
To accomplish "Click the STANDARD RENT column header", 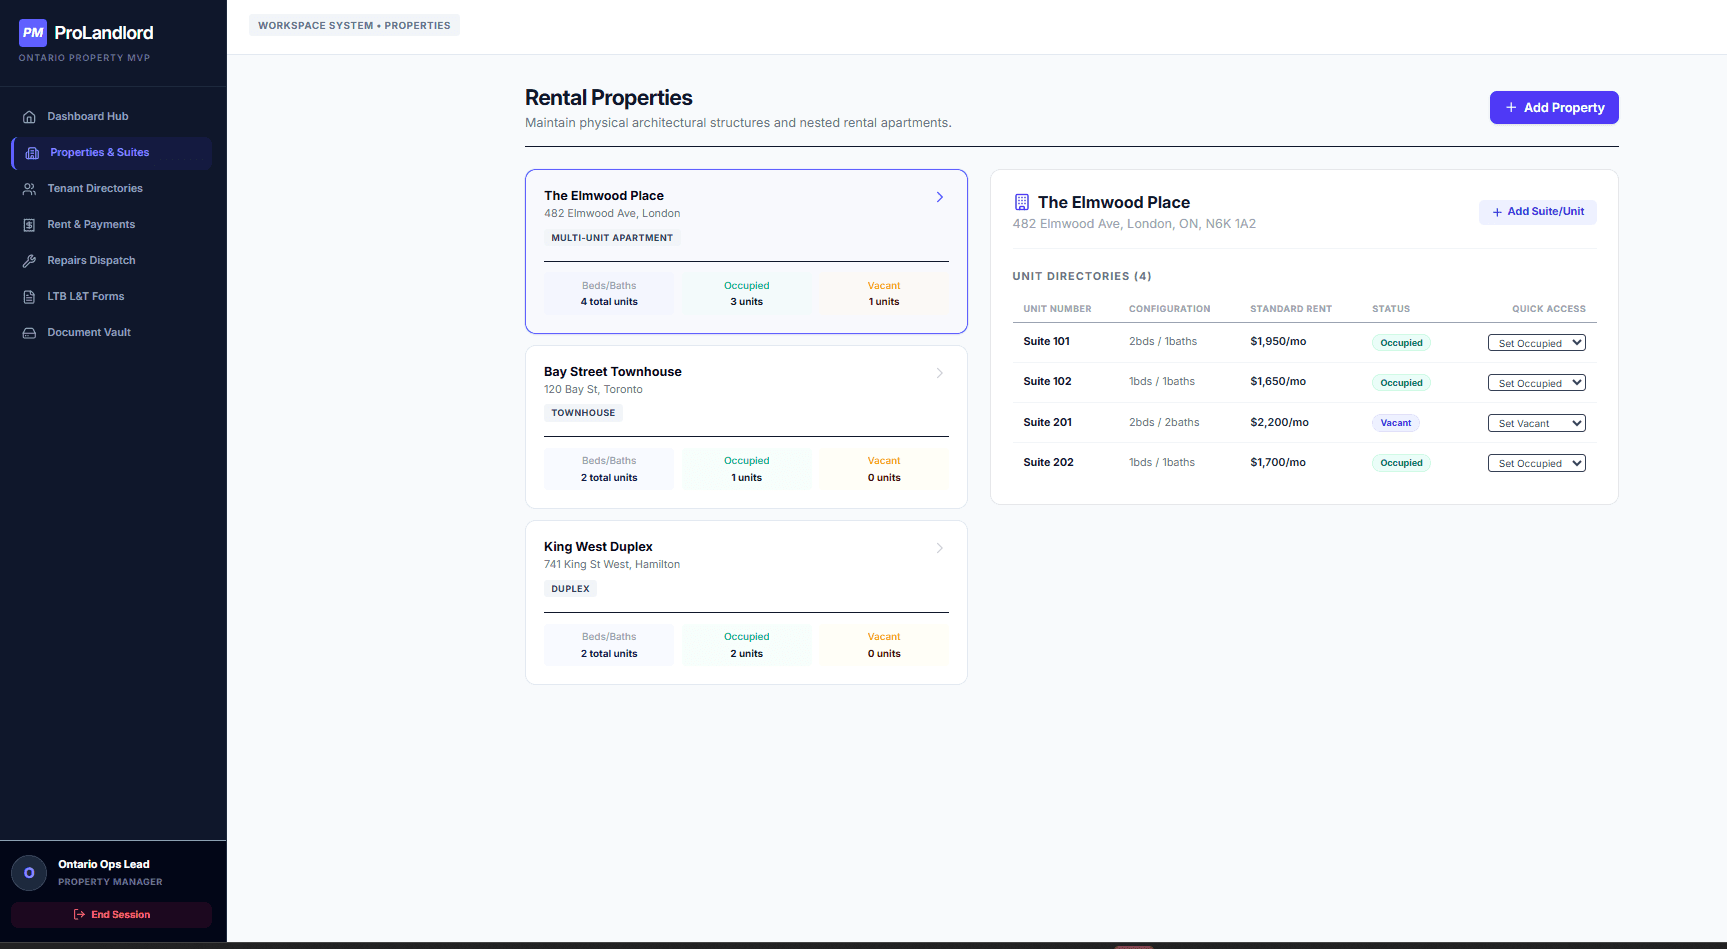I will [1291, 309].
